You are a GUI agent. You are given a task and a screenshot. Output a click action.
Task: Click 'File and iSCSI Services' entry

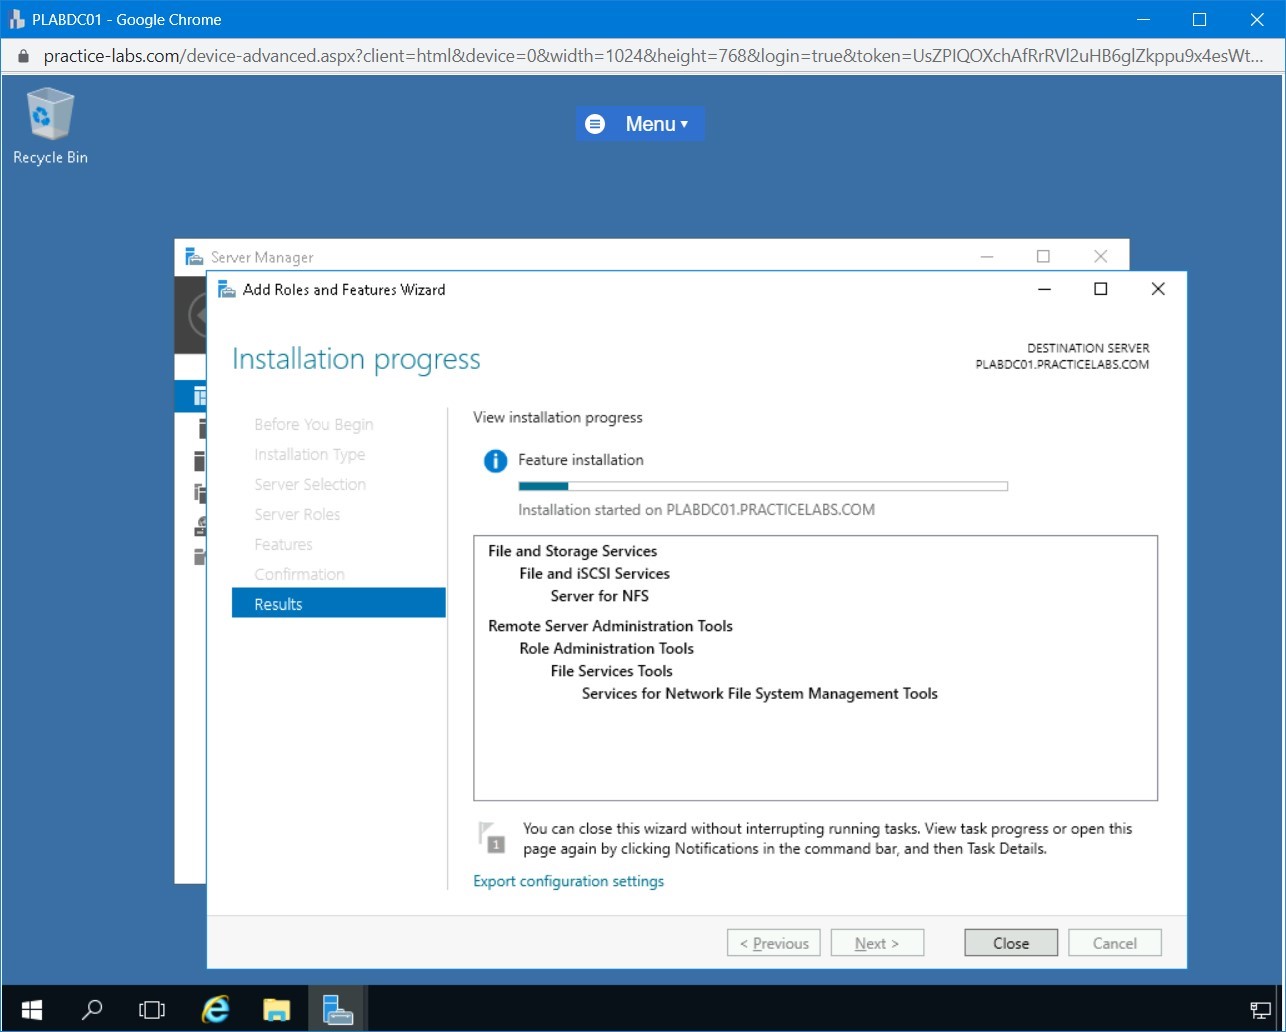click(594, 573)
